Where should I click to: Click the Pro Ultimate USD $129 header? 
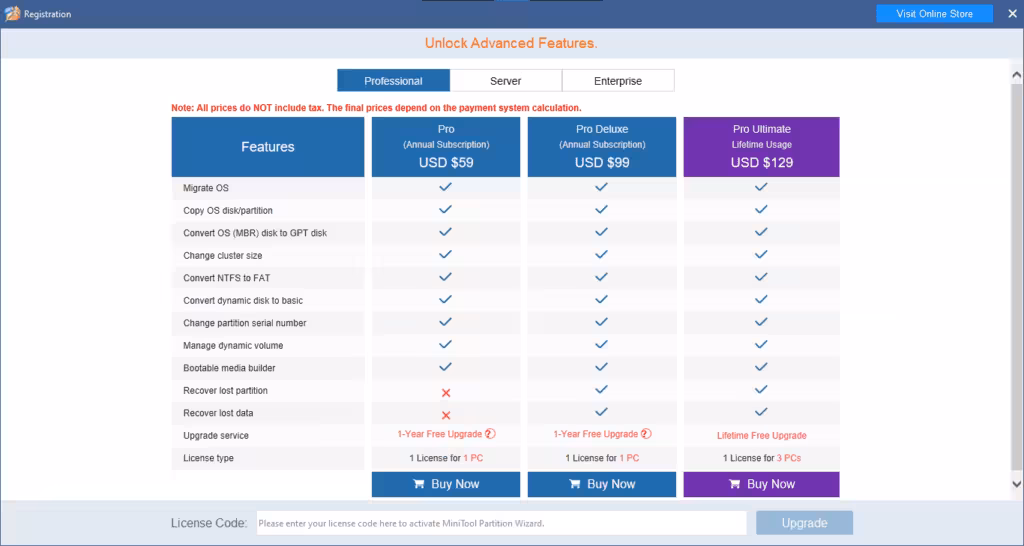point(761,147)
